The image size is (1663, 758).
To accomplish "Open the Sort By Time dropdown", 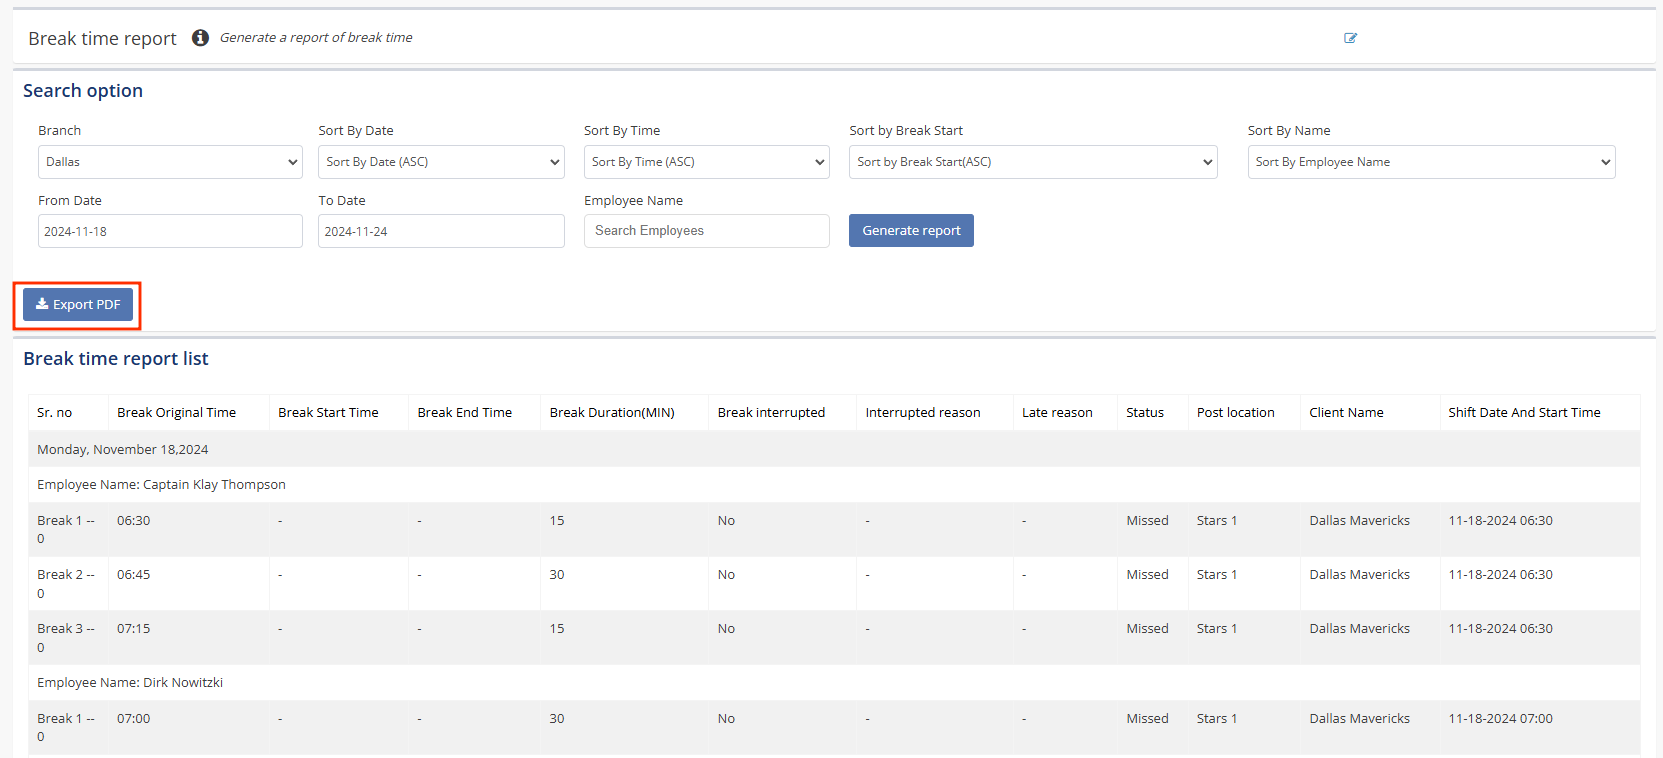I will [x=706, y=162].
